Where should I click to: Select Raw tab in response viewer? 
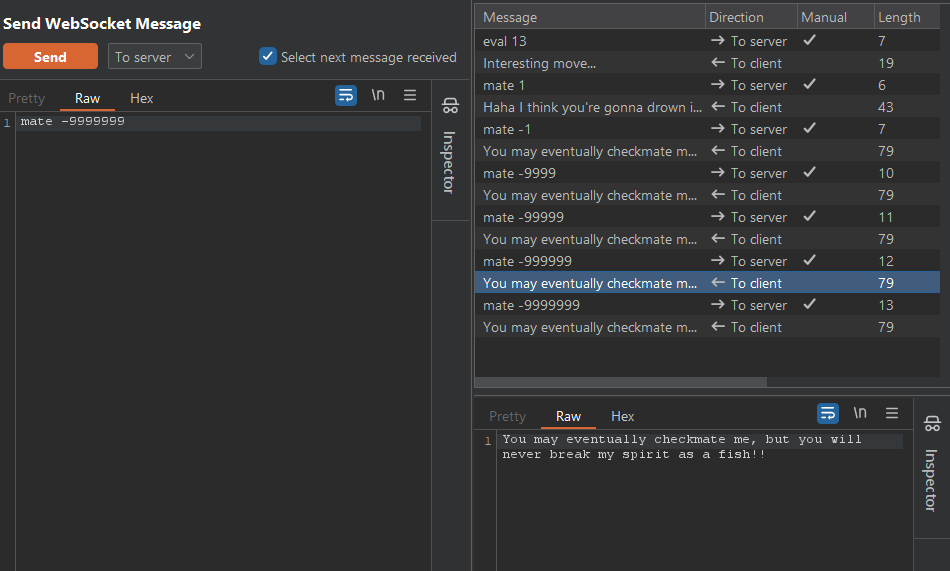568,416
